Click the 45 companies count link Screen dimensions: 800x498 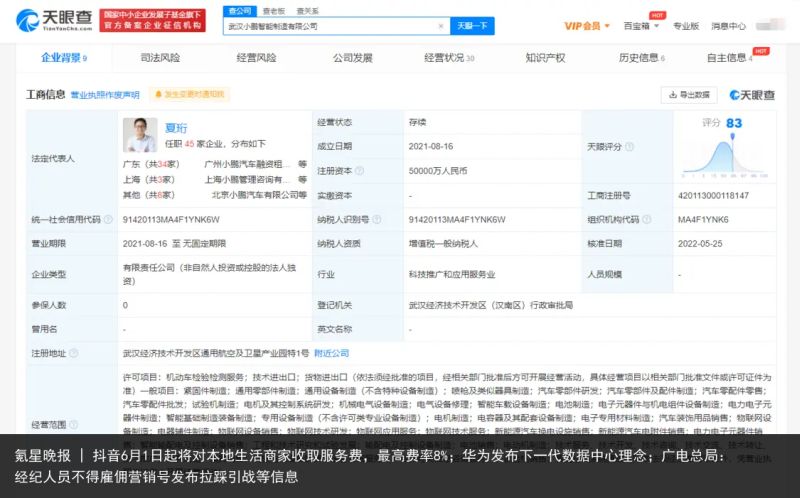tap(189, 144)
